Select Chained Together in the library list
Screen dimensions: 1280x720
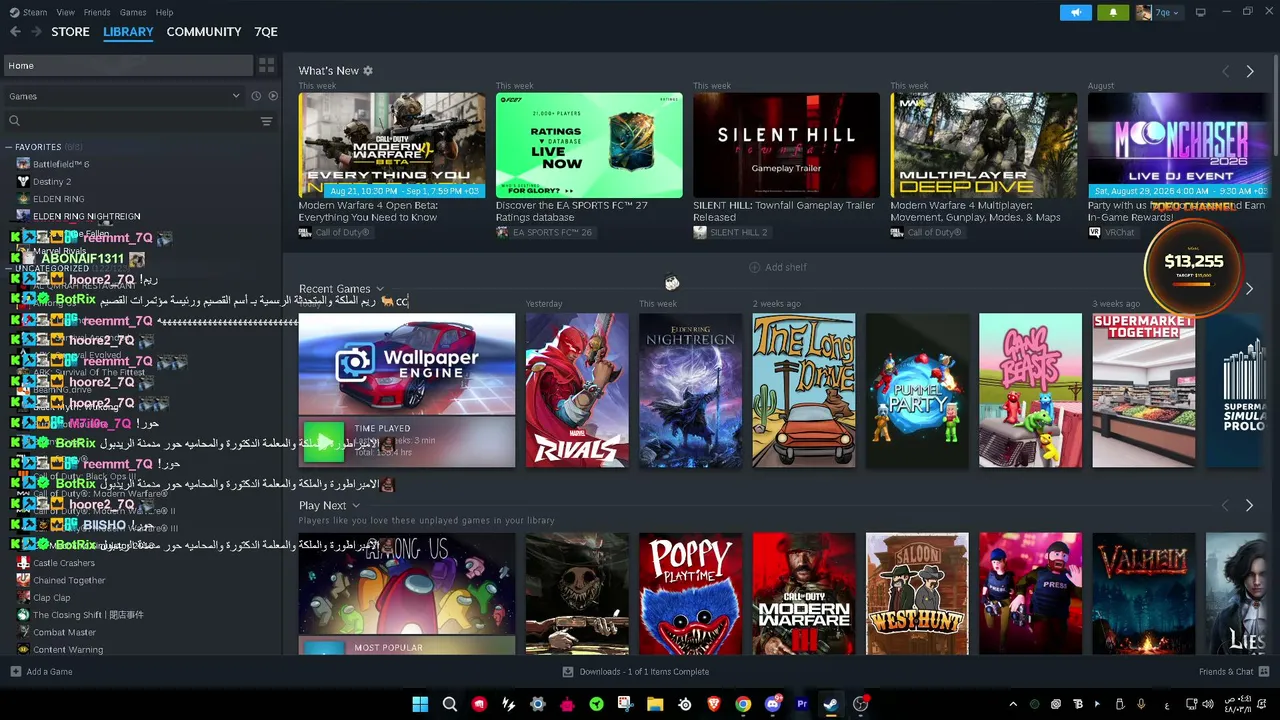[69, 580]
